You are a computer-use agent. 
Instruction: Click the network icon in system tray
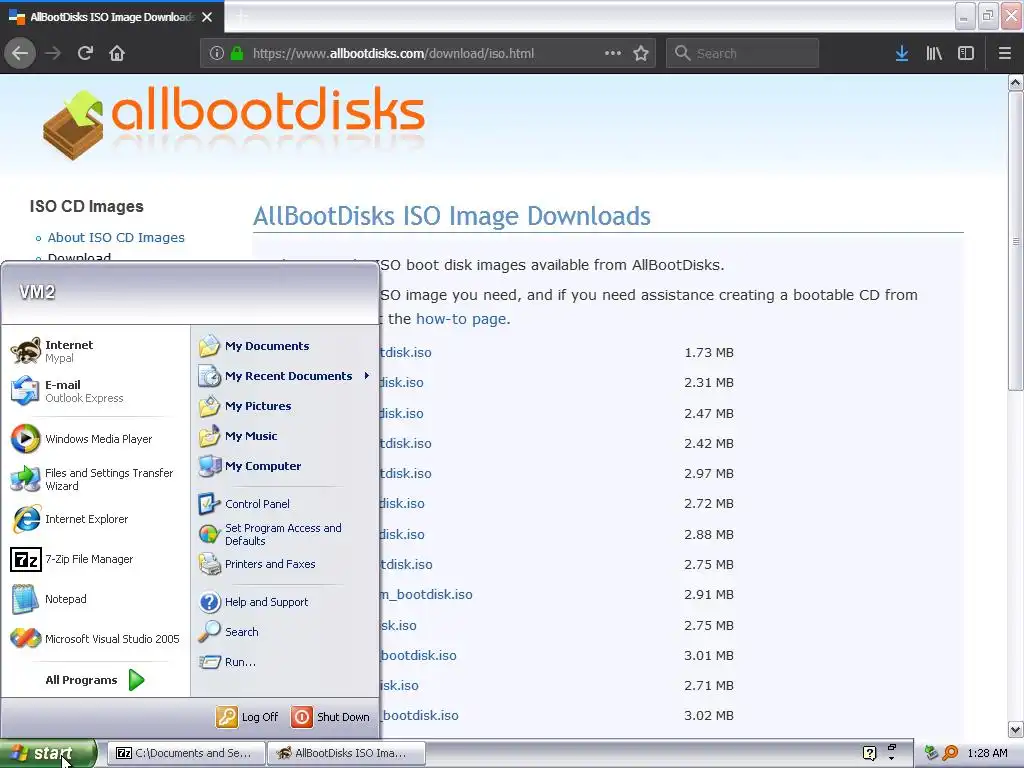pyautogui.click(x=931, y=754)
